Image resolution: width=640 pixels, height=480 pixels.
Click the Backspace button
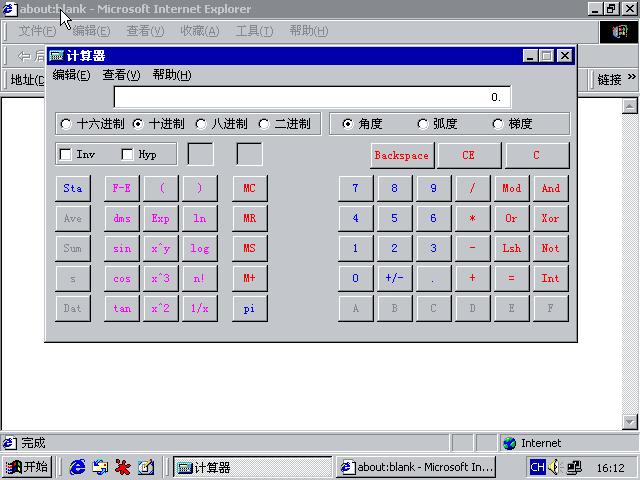pos(402,156)
